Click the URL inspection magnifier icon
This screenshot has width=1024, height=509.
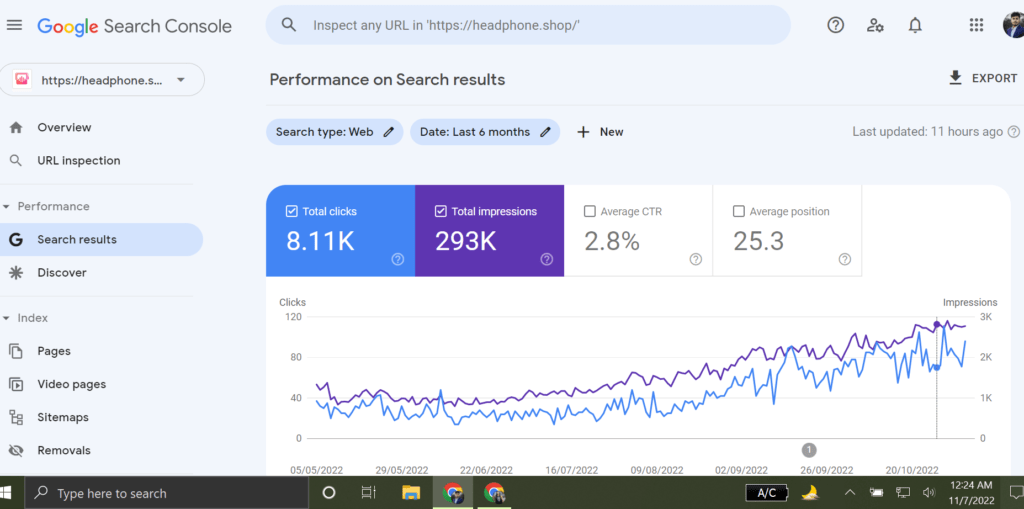[x=16, y=161]
